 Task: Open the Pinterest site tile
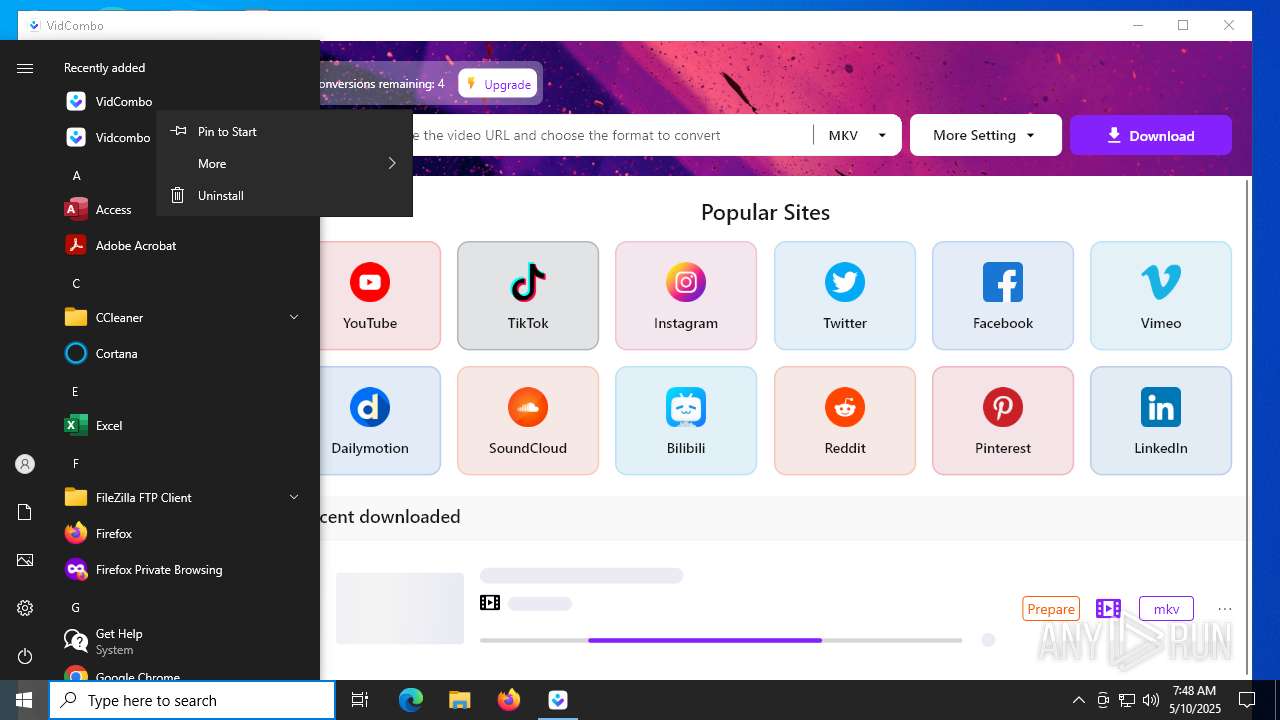(1003, 421)
